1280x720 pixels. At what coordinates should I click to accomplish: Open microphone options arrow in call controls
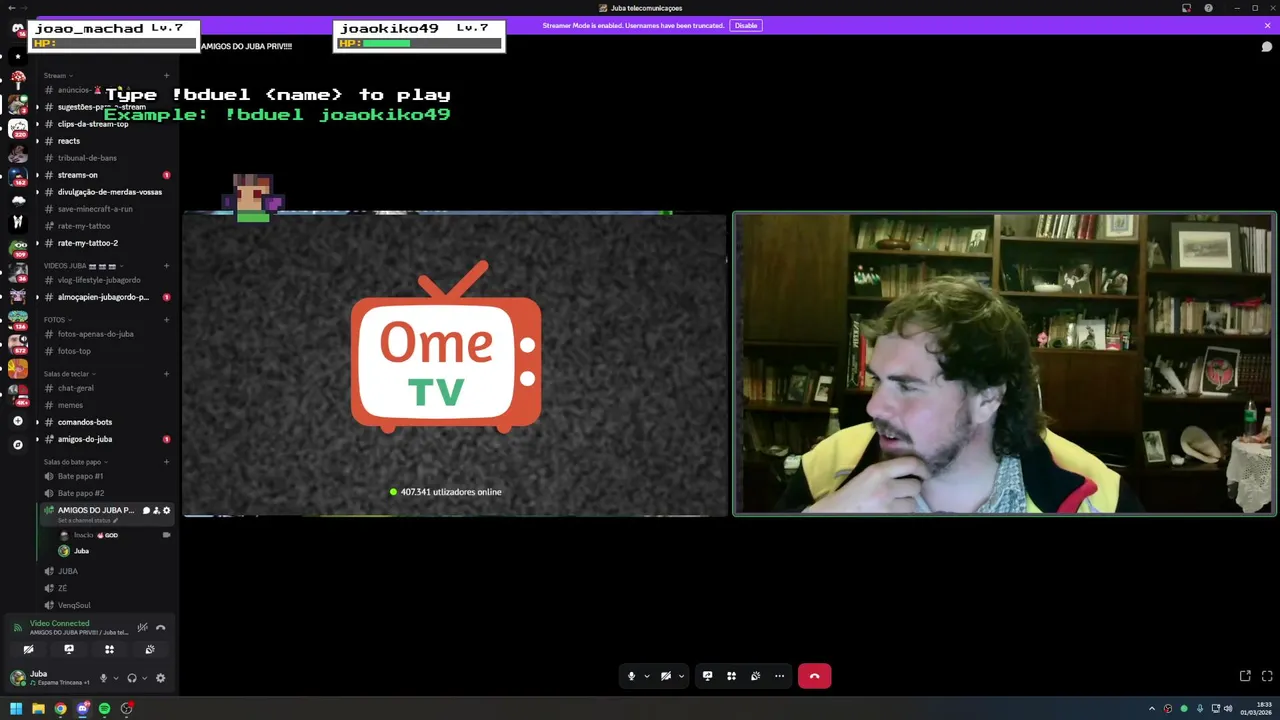point(646,676)
